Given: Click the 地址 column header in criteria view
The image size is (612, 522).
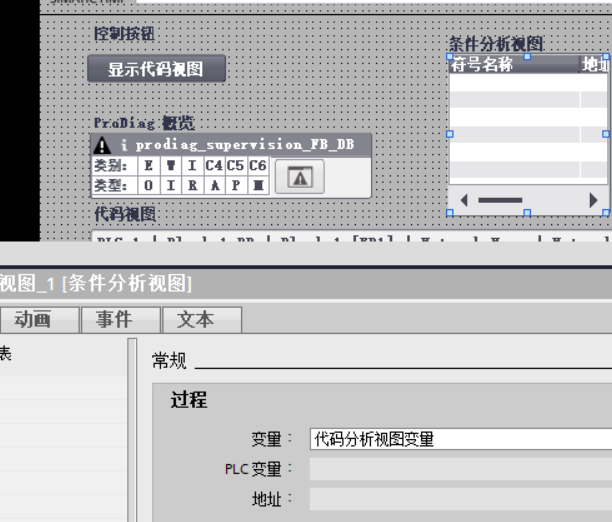Looking at the screenshot, I should click(x=594, y=64).
